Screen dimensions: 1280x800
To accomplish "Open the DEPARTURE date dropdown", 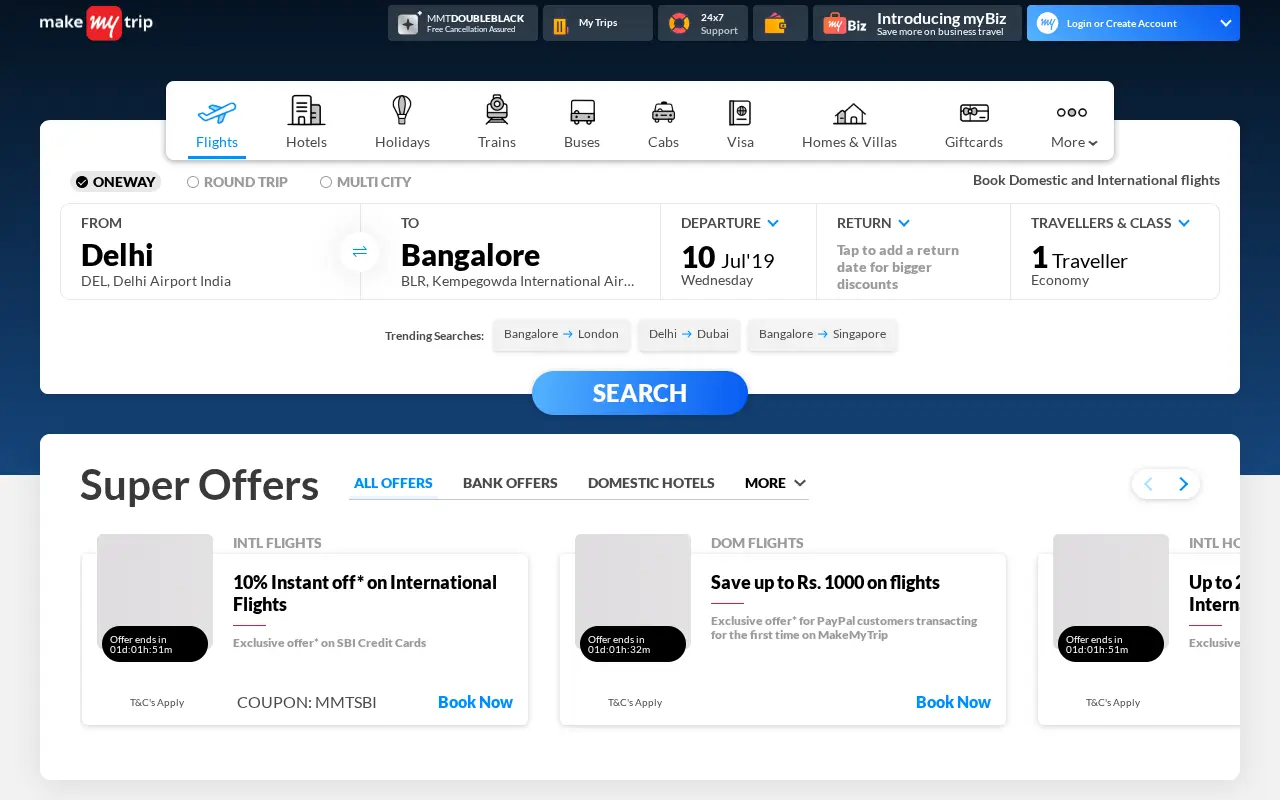I will tap(730, 223).
